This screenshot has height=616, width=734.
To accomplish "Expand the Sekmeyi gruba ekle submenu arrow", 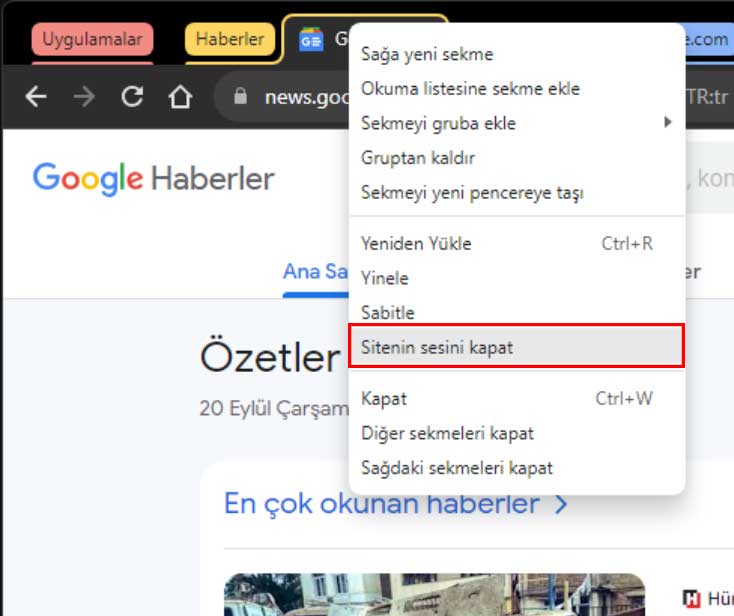I will pyautogui.click(x=668, y=123).
